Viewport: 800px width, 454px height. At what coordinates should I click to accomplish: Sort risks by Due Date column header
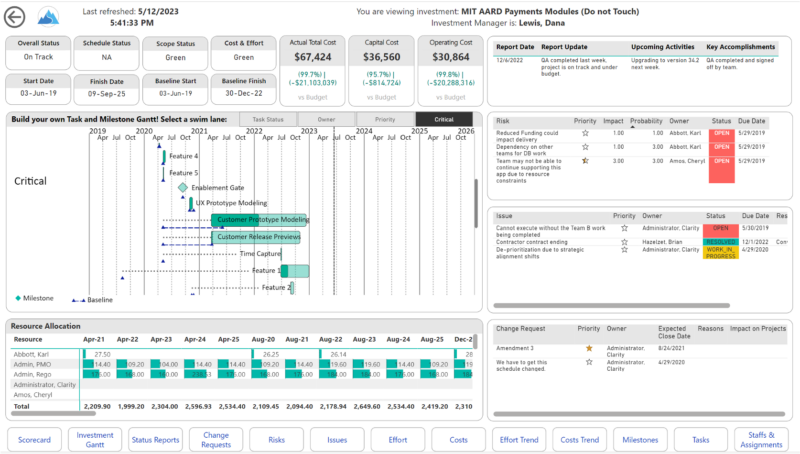coord(752,121)
